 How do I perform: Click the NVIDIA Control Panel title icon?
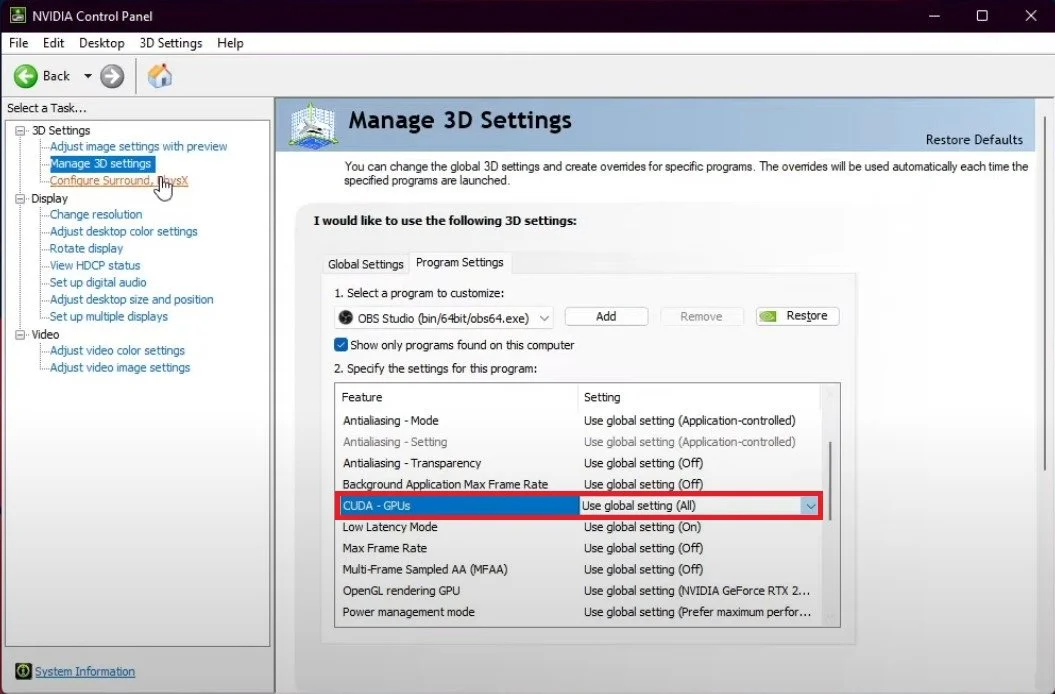(17, 15)
